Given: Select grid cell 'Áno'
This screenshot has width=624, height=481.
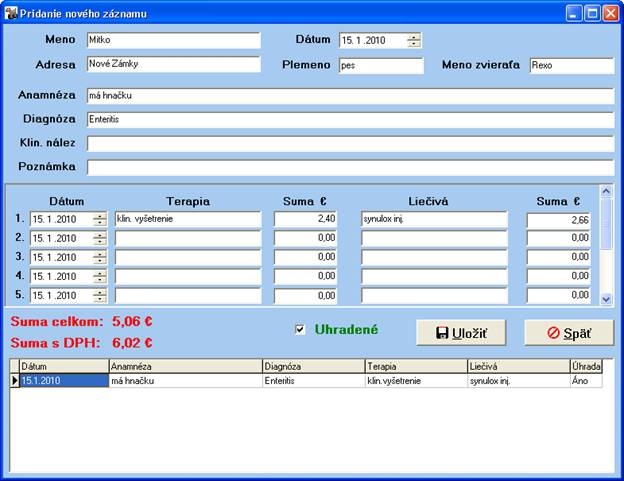Looking at the screenshot, I should click(x=586, y=381).
